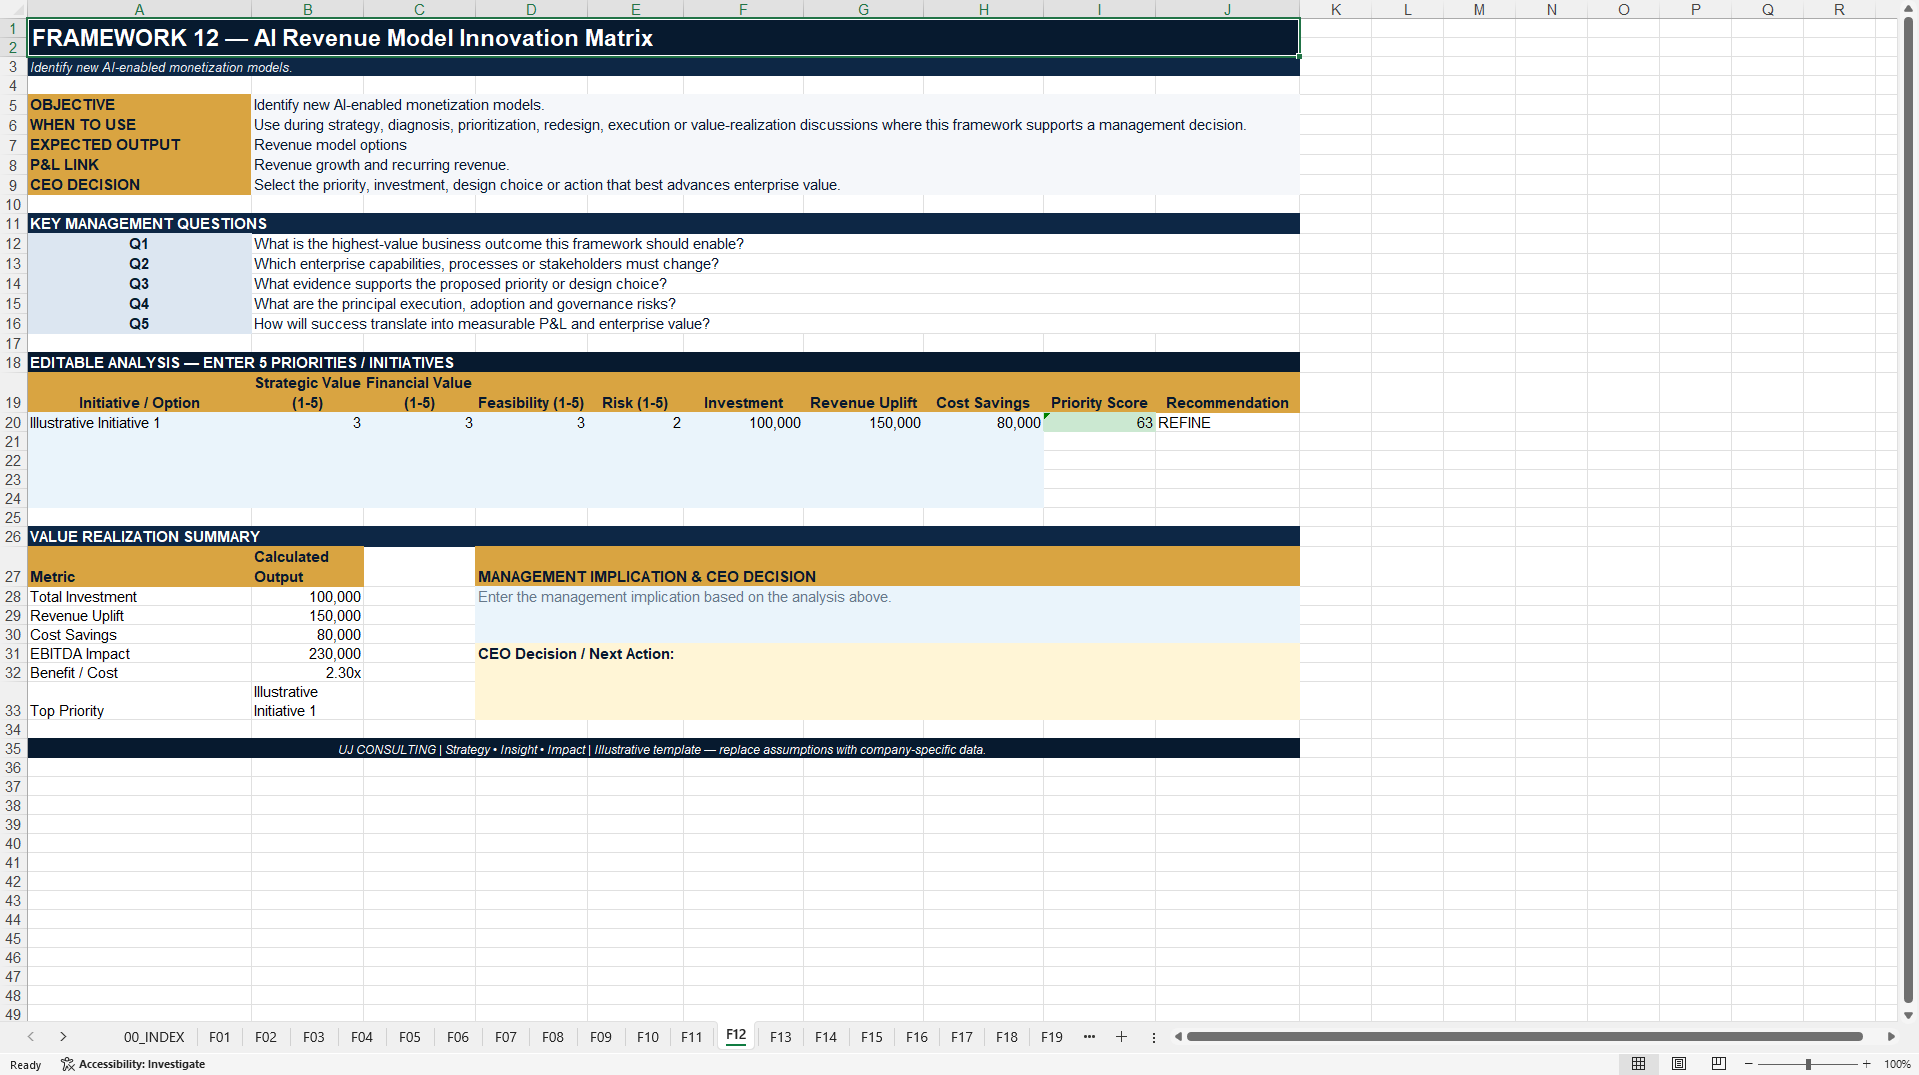Select the Recommendation column header
1919x1075 pixels.
pyautogui.click(x=1227, y=393)
